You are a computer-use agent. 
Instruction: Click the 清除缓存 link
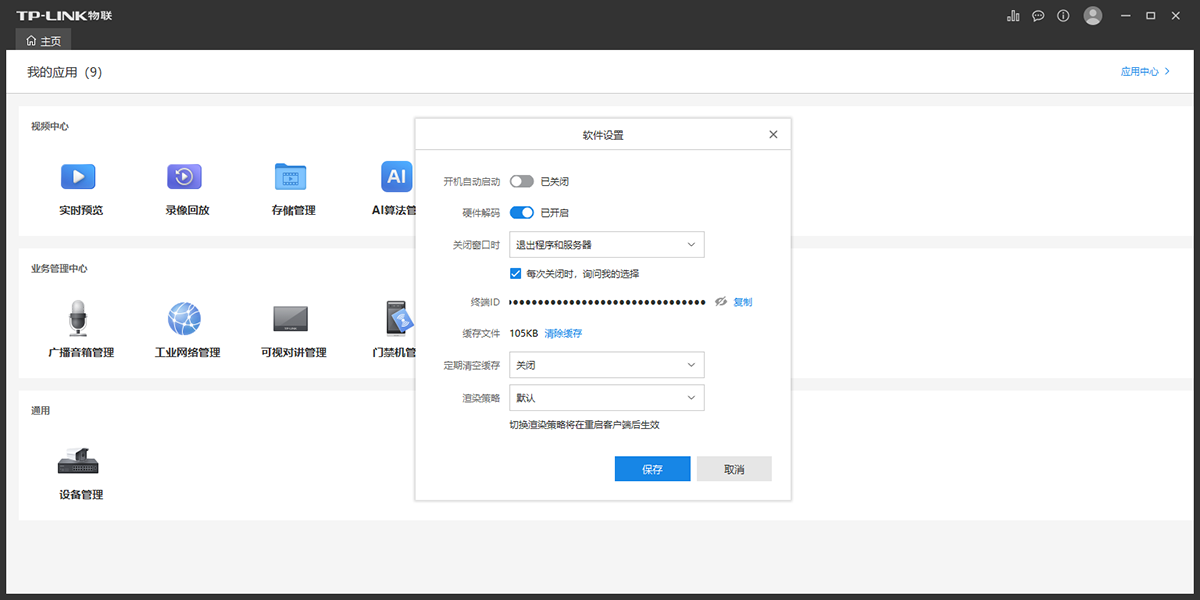coord(563,333)
